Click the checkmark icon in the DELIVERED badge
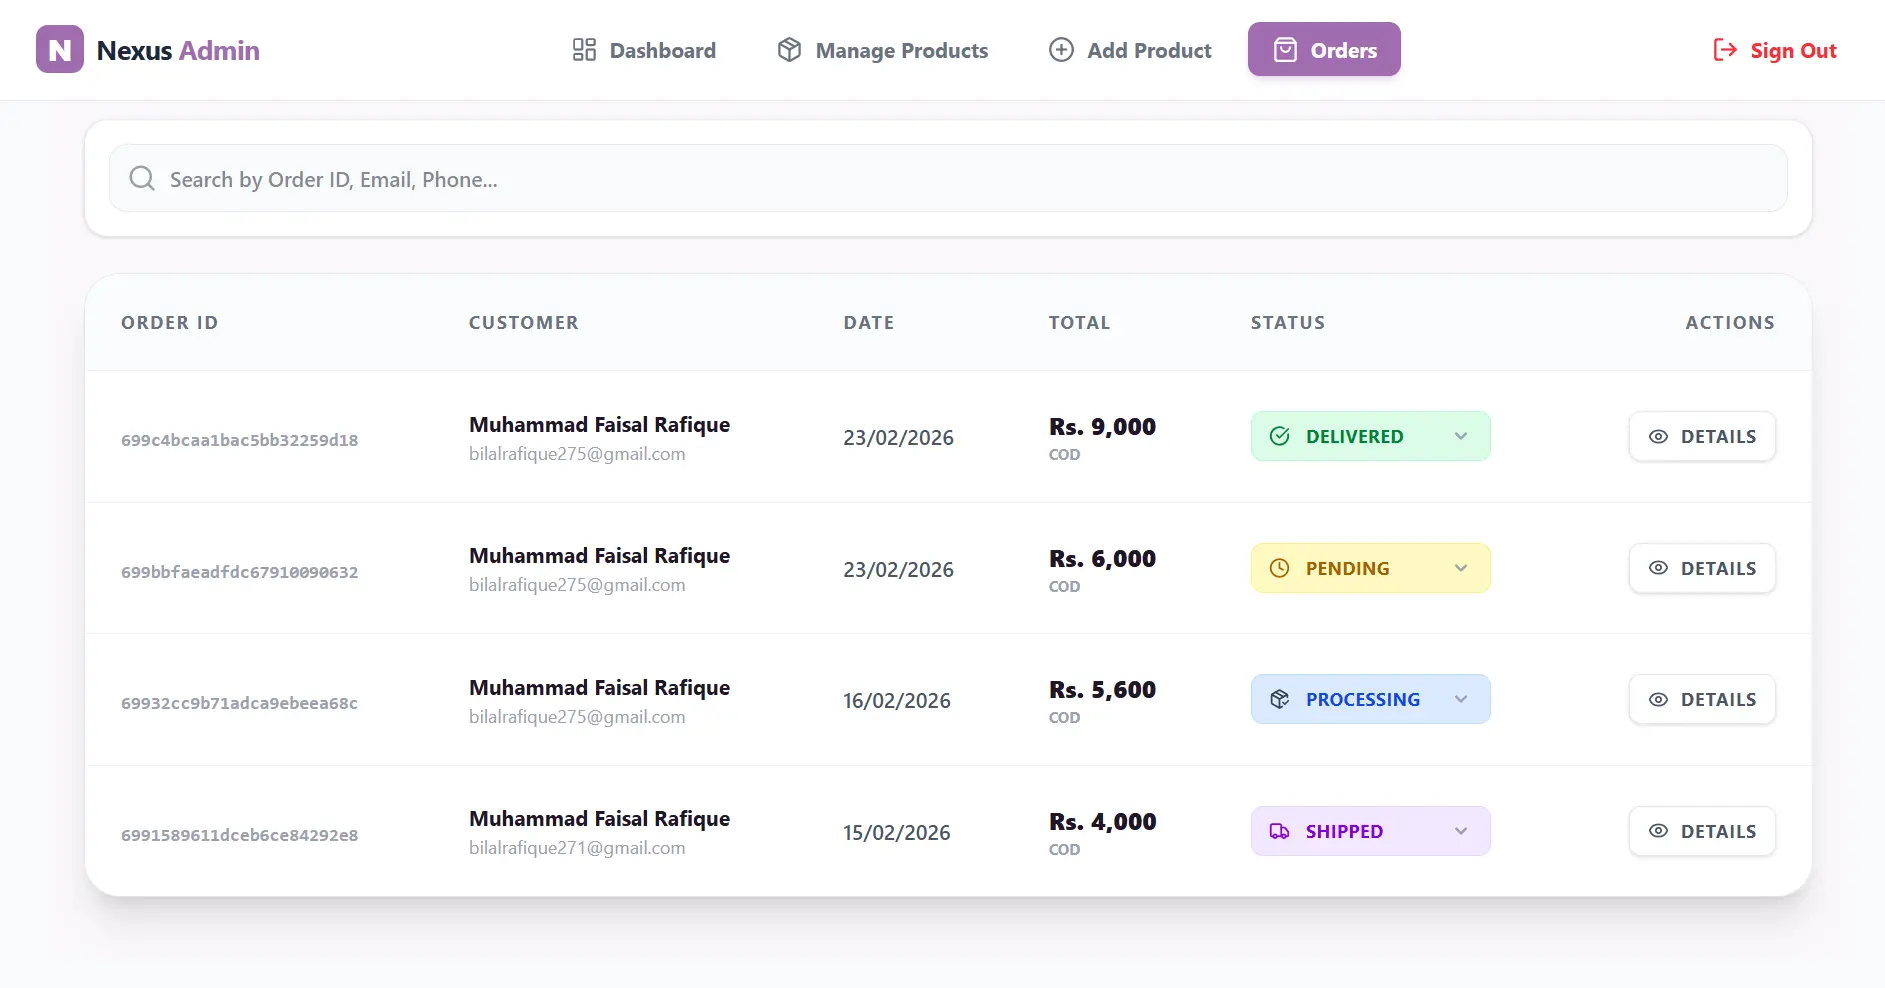1885x988 pixels. click(1280, 435)
